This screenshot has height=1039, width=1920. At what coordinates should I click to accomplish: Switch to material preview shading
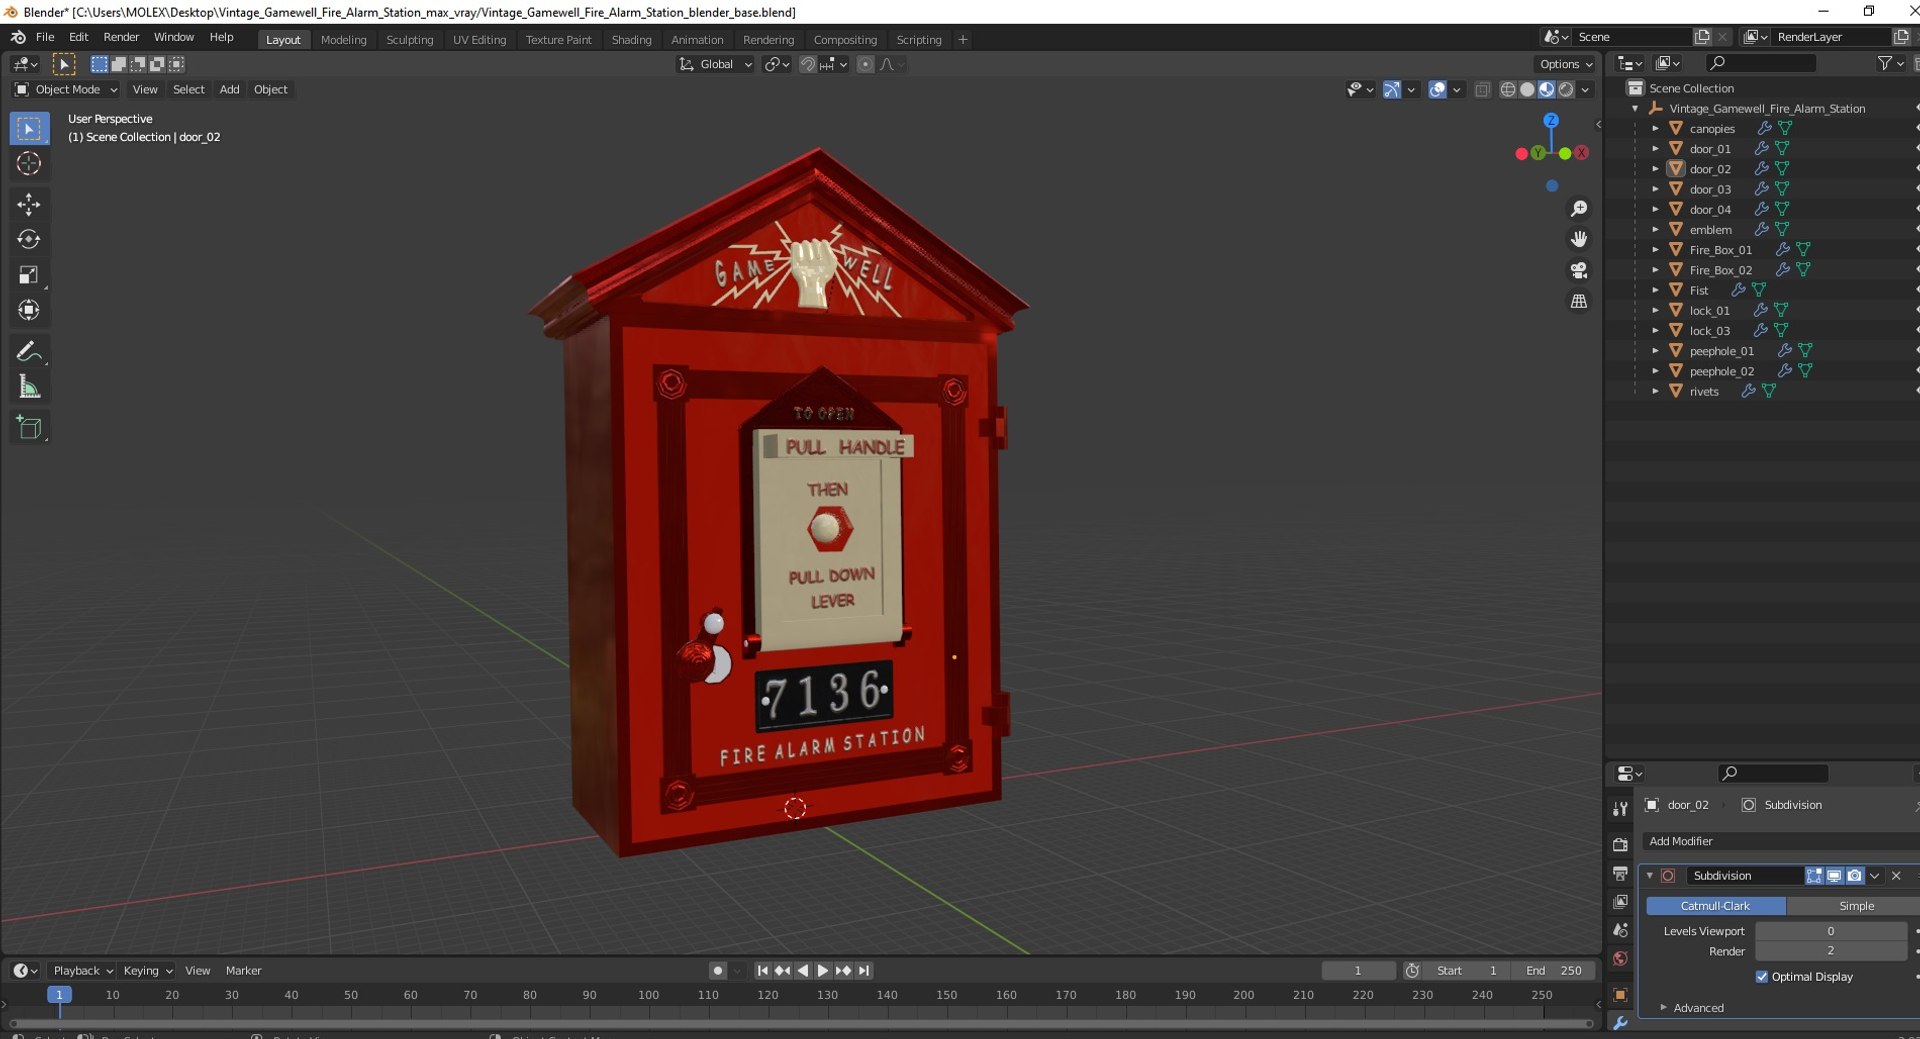point(1547,90)
